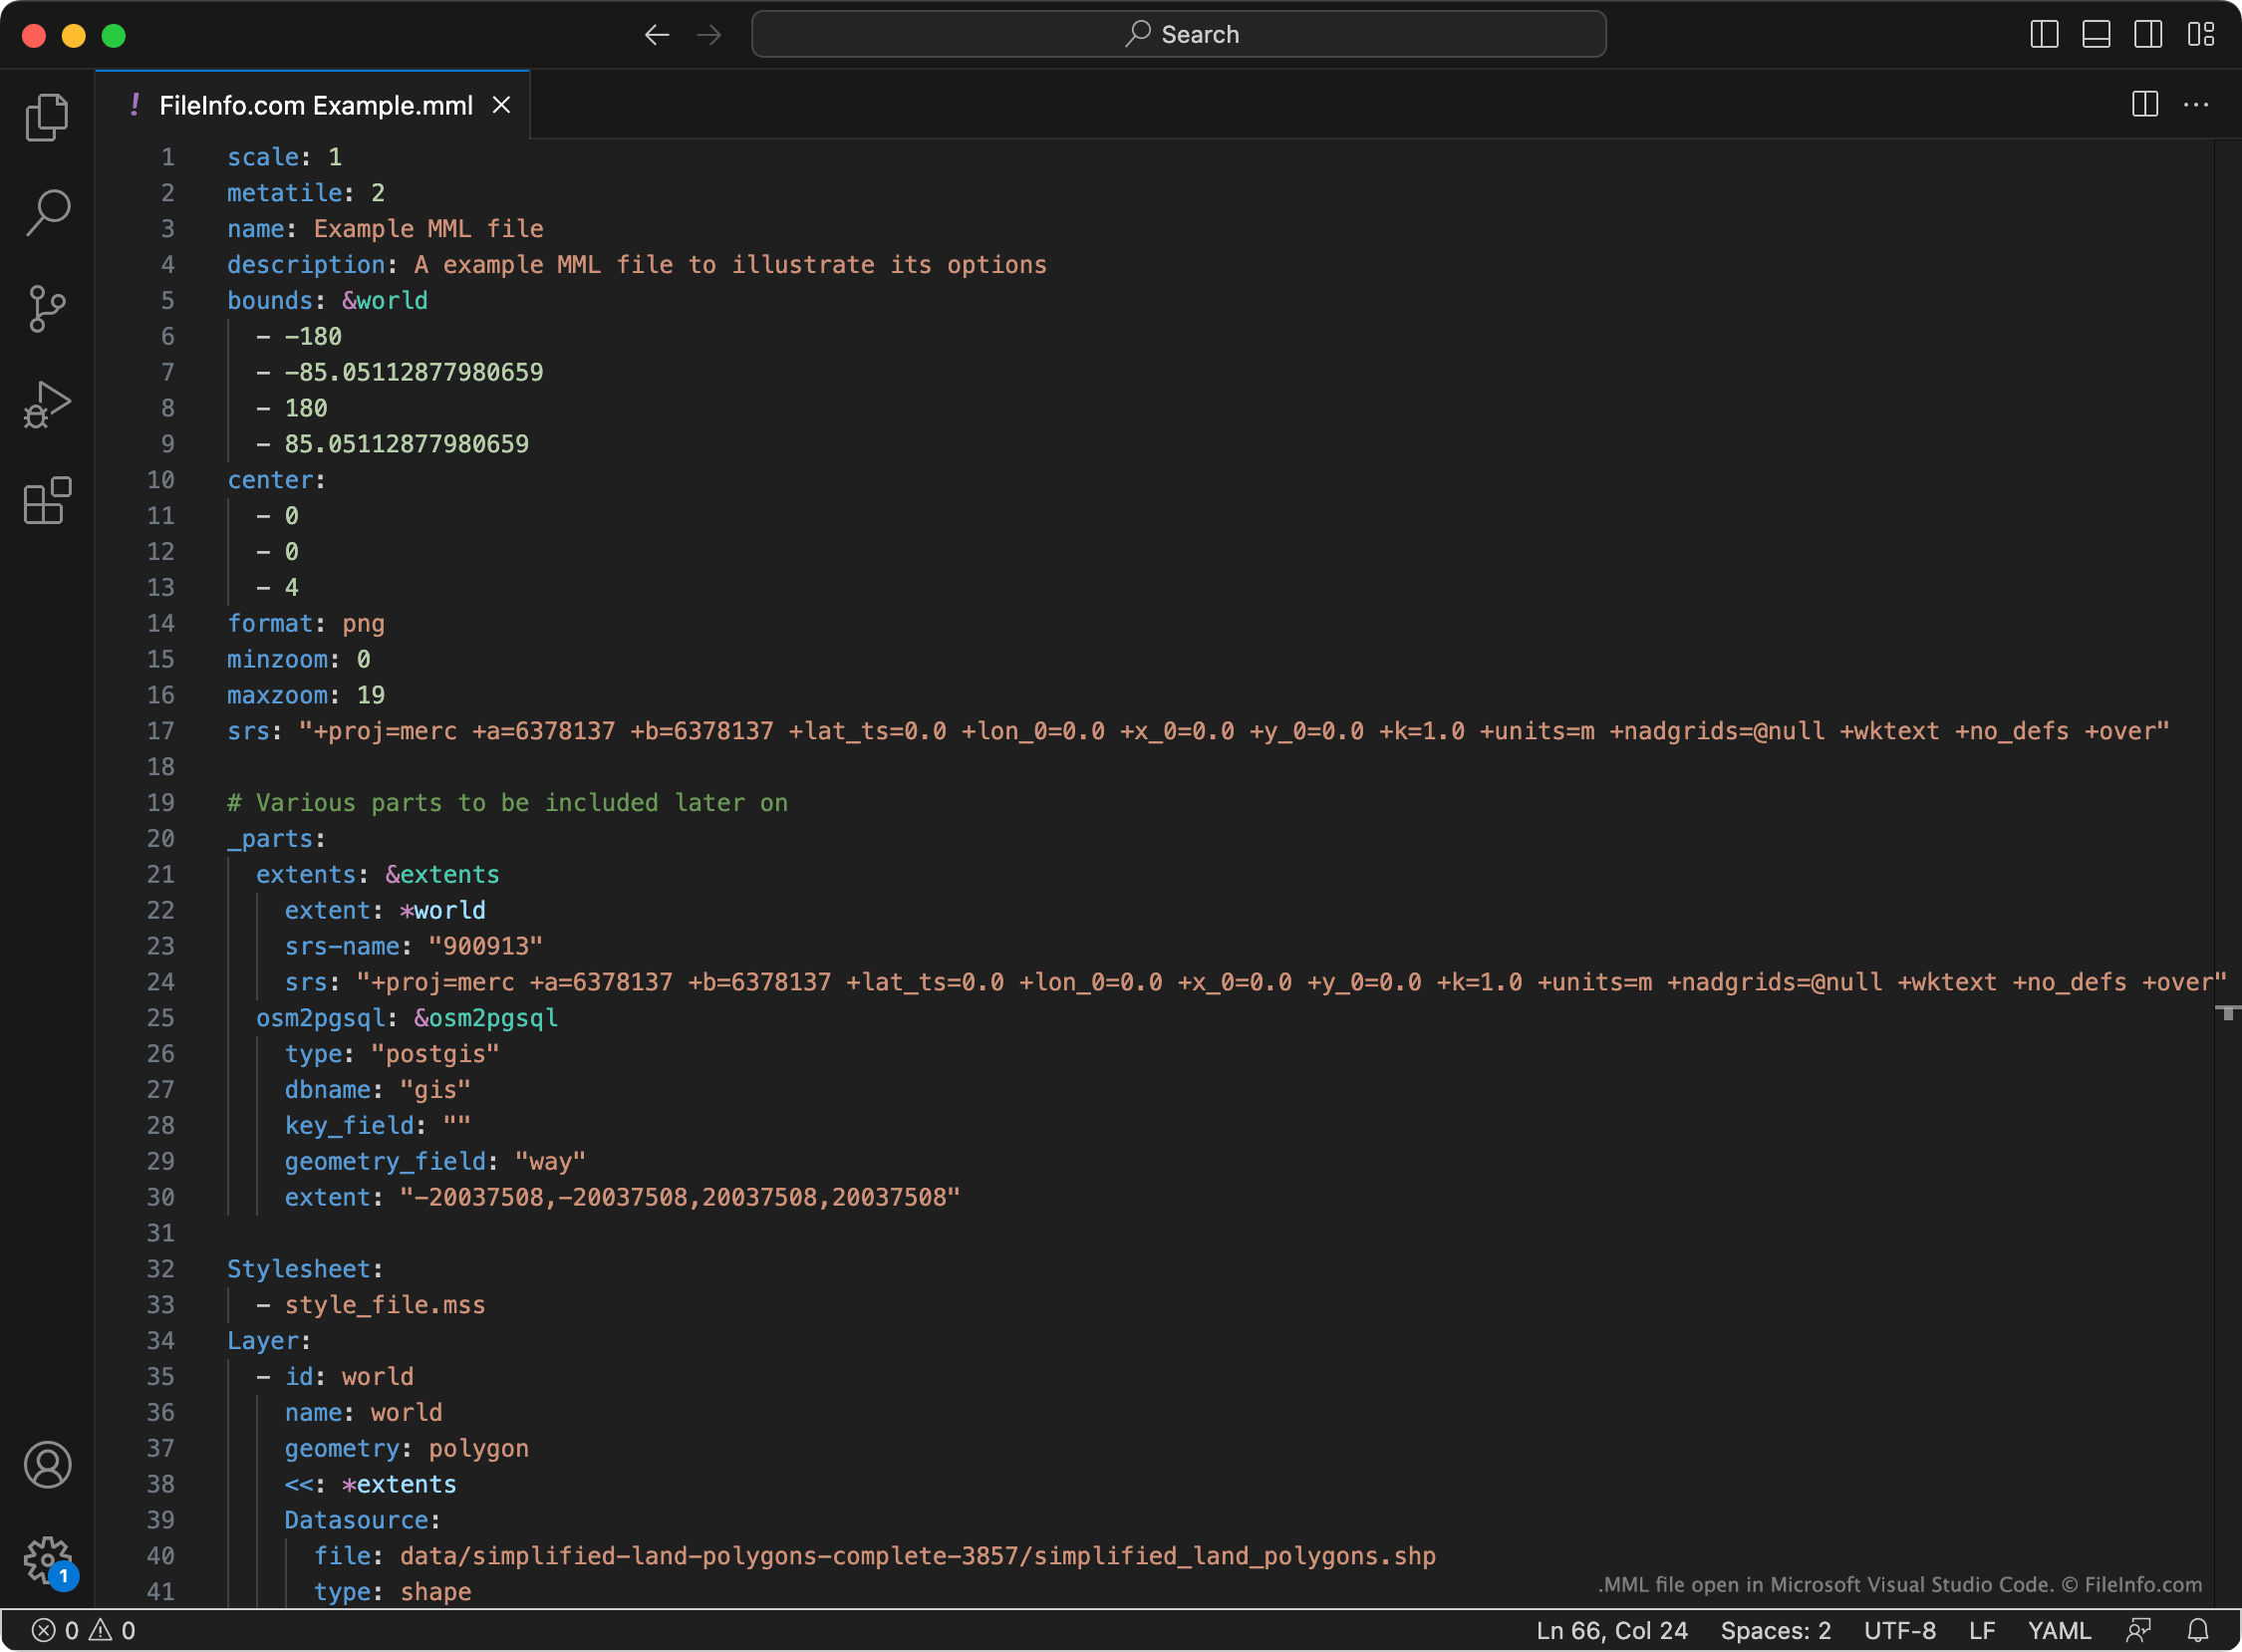The image size is (2242, 1652).
Task: Open the editor More Actions ellipsis
Action: pyautogui.click(x=2197, y=105)
